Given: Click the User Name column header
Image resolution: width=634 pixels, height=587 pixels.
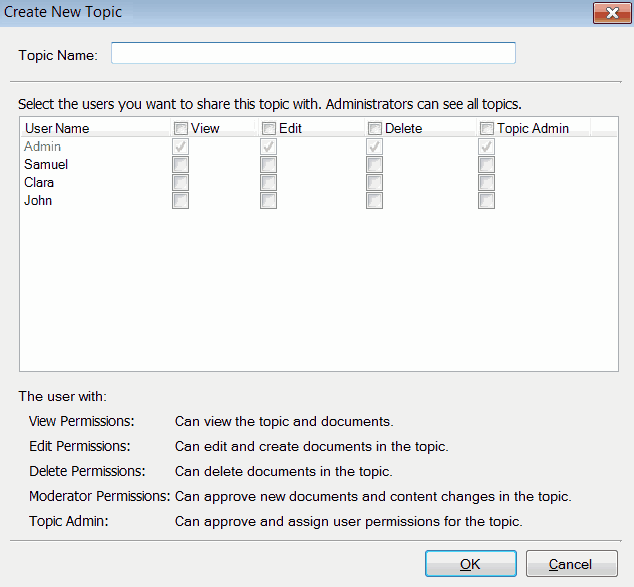Looking at the screenshot, I should point(57,128).
